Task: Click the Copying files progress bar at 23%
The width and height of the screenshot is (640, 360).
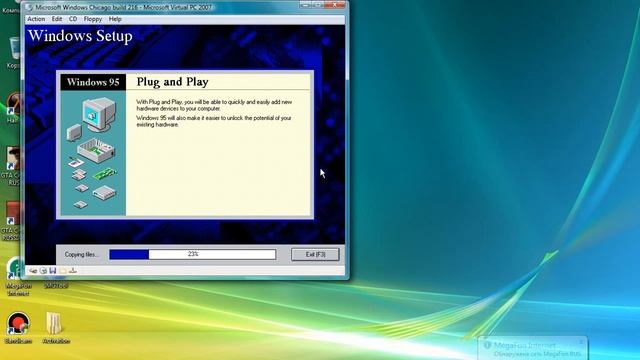Action: pos(192,254)
